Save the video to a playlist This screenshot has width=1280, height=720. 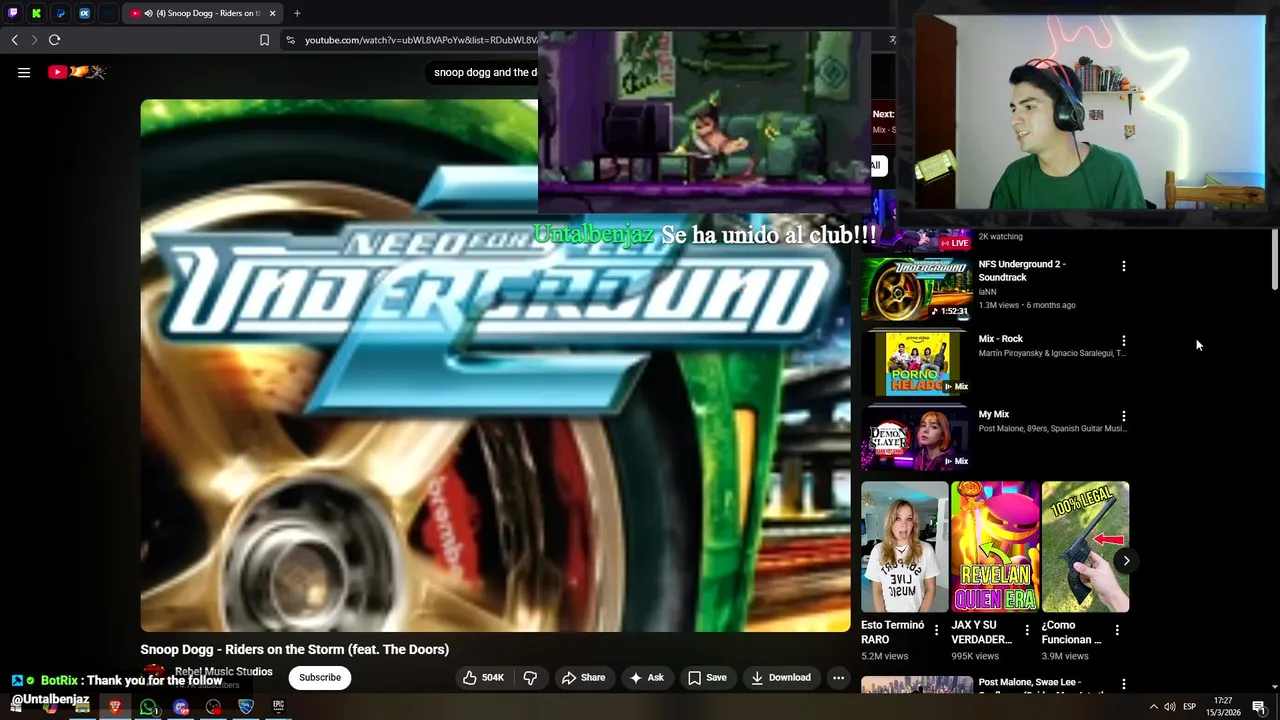coord(707,677)
